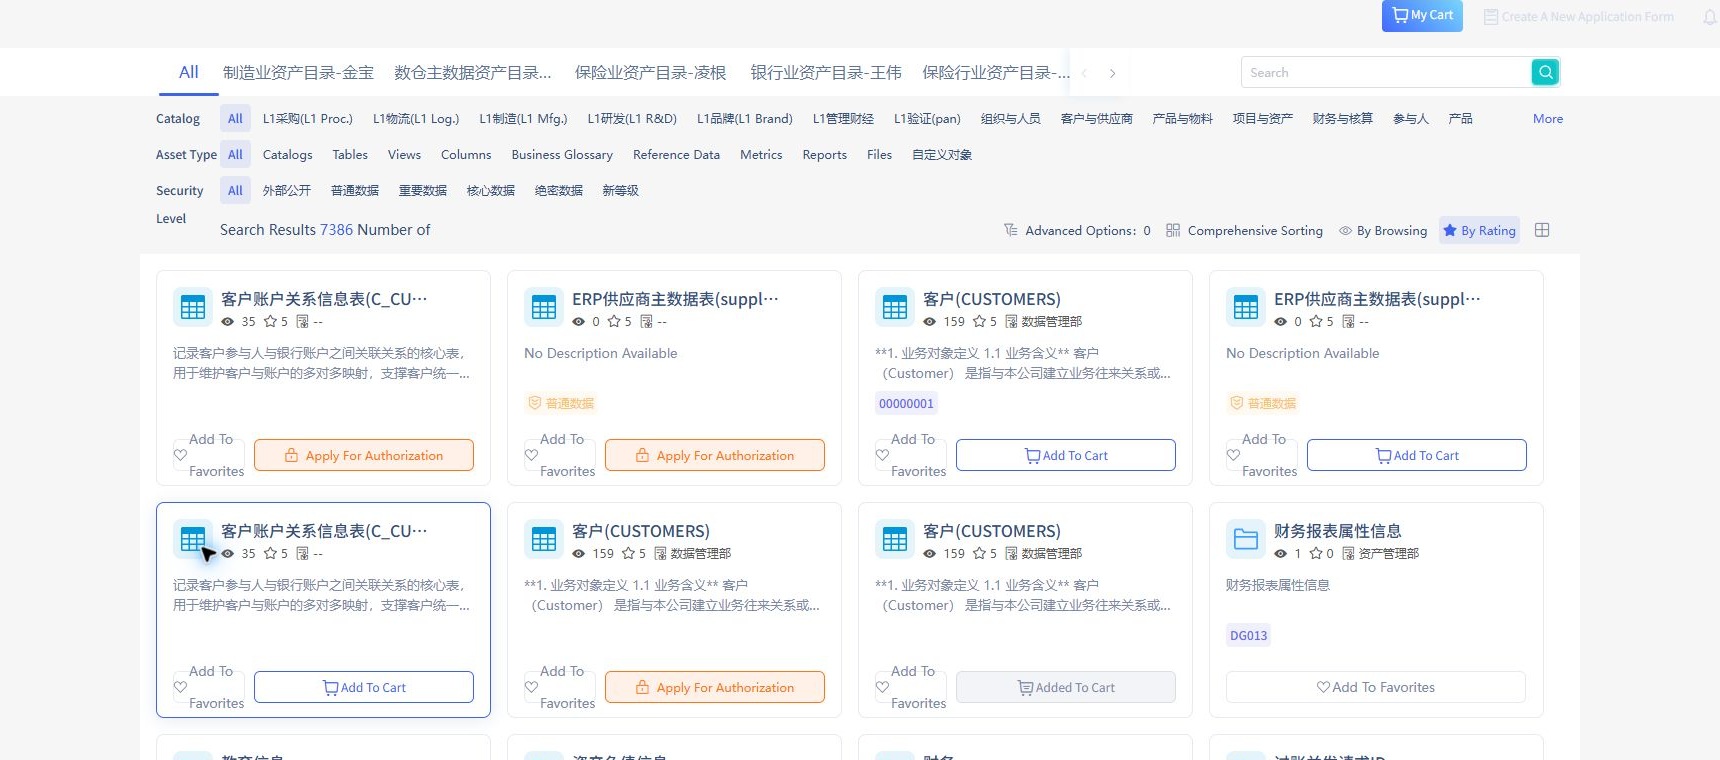Click the folder icon on 财务报表属性信息 card

point(1246,539)
